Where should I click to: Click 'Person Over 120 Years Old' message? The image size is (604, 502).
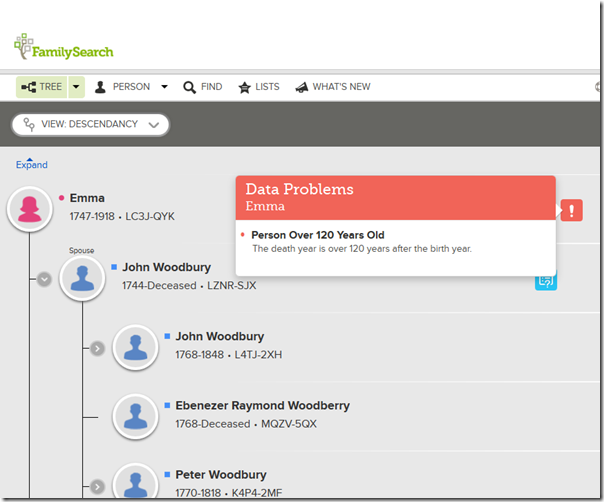pos(318,235)
